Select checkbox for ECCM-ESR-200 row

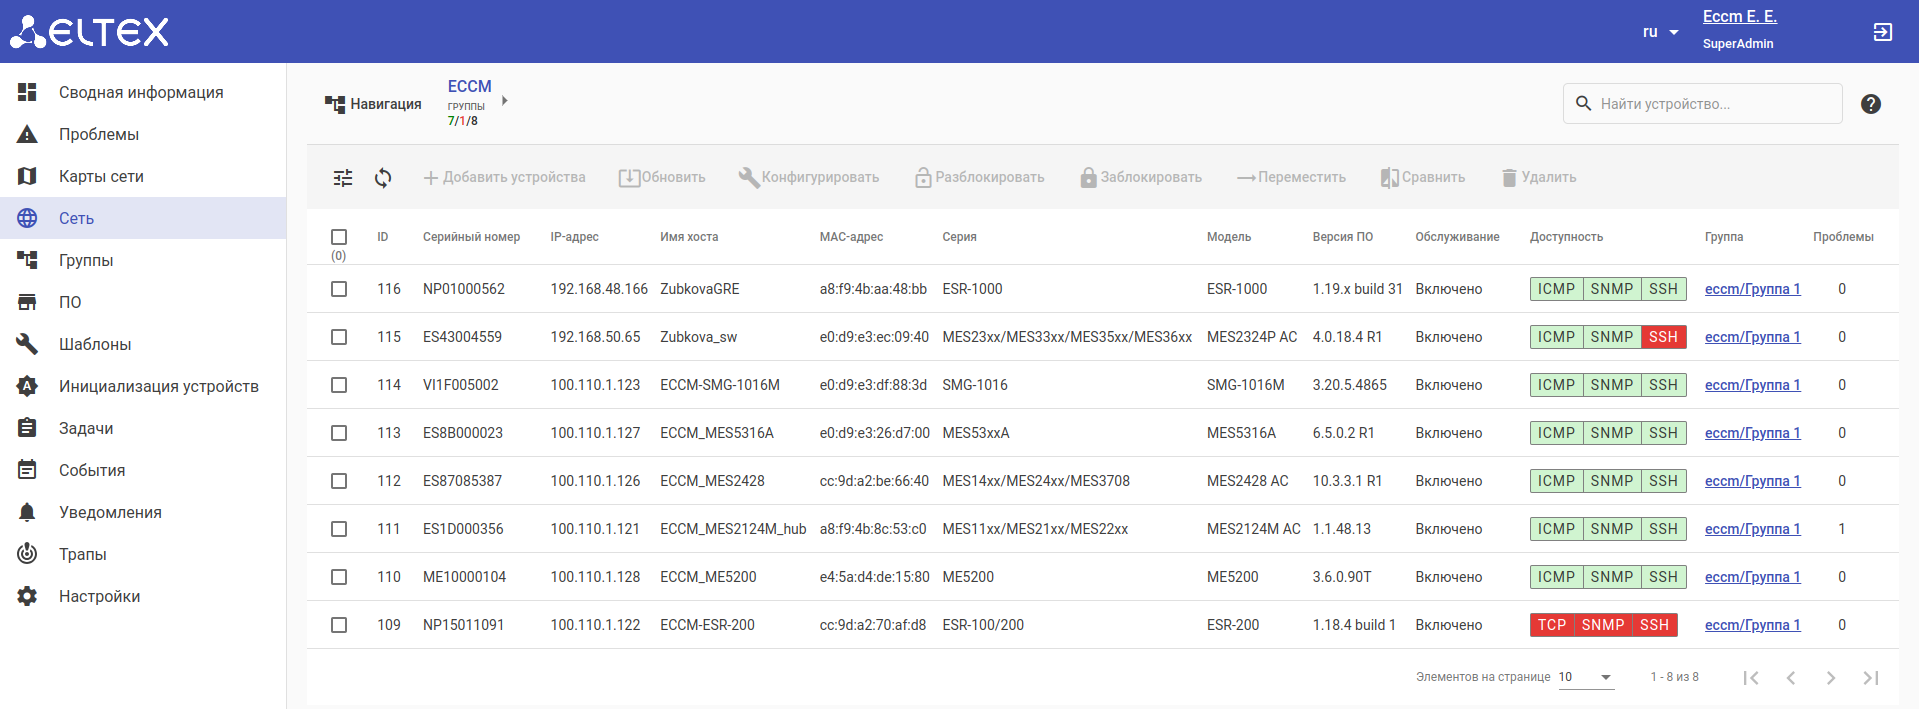(x=339, y=625)
